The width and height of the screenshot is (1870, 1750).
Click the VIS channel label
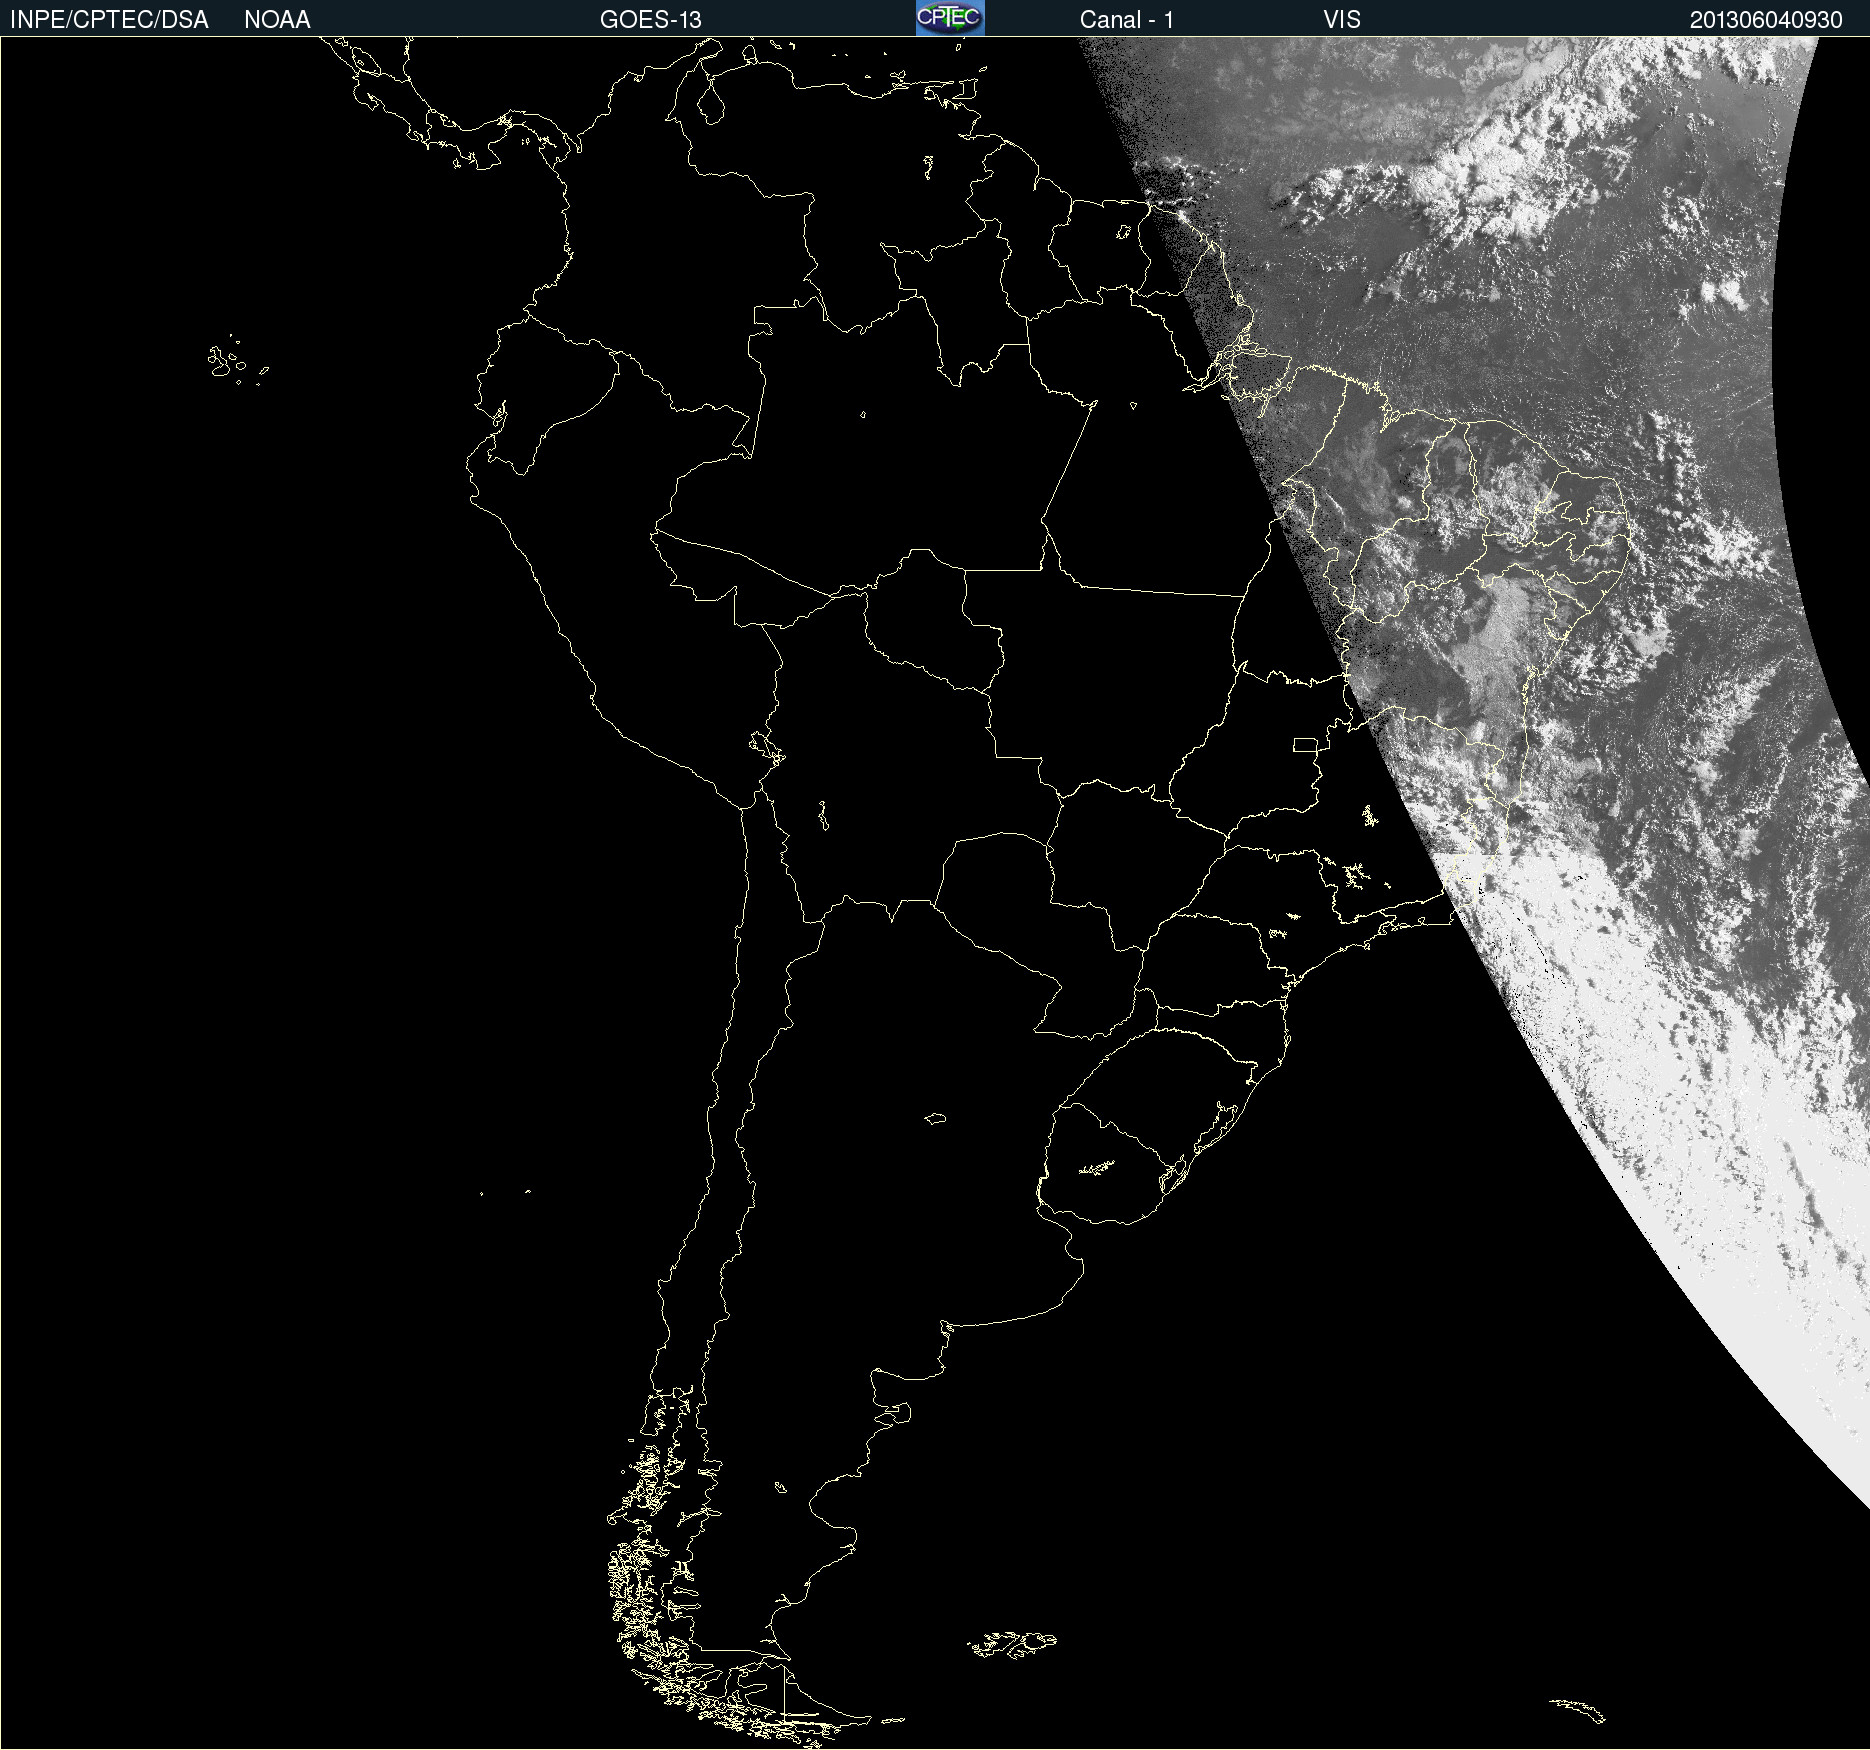pyautogui.click(x=1342, y=20)
